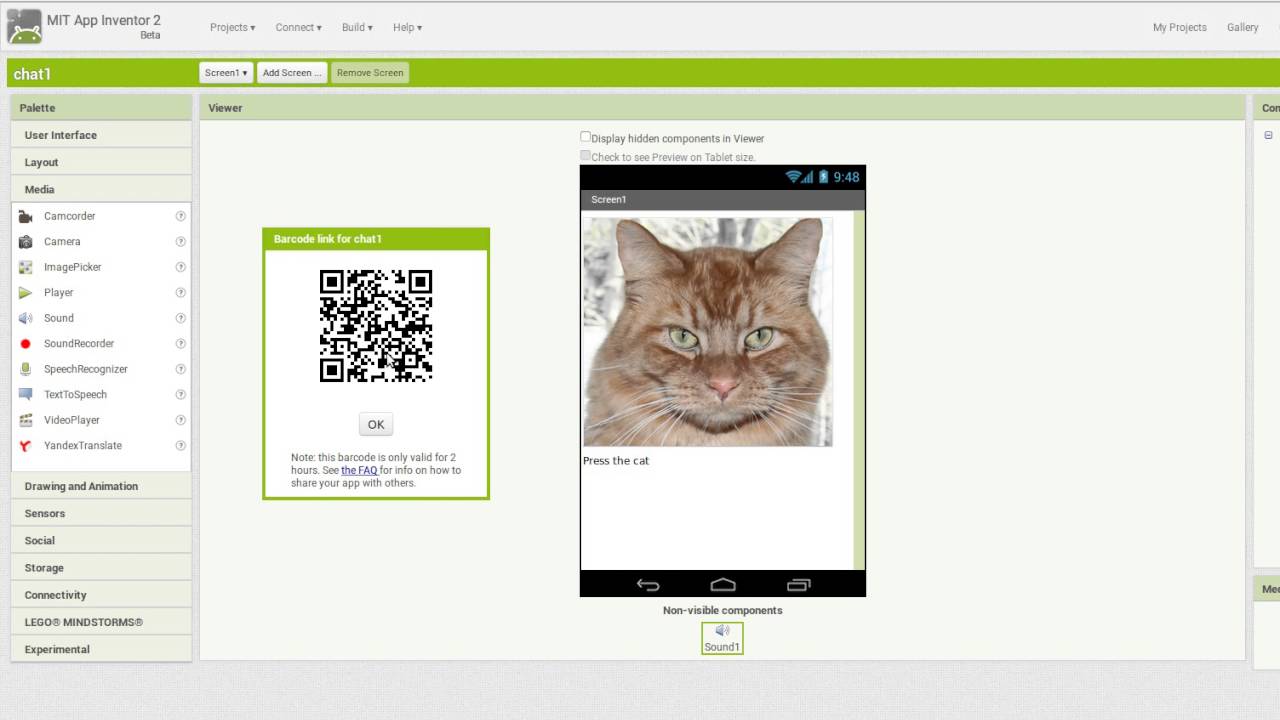Expand the LEGO MINDSTORMS palette section
The image size is (1280, 720).
(x=101, y=622)
